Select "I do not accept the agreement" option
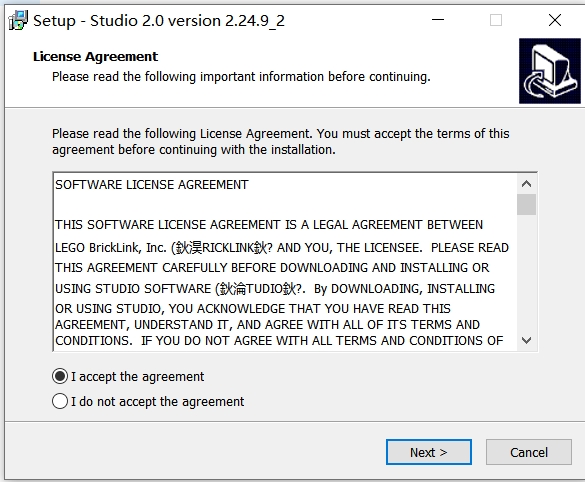585x482 pixels. coord(60,401)
